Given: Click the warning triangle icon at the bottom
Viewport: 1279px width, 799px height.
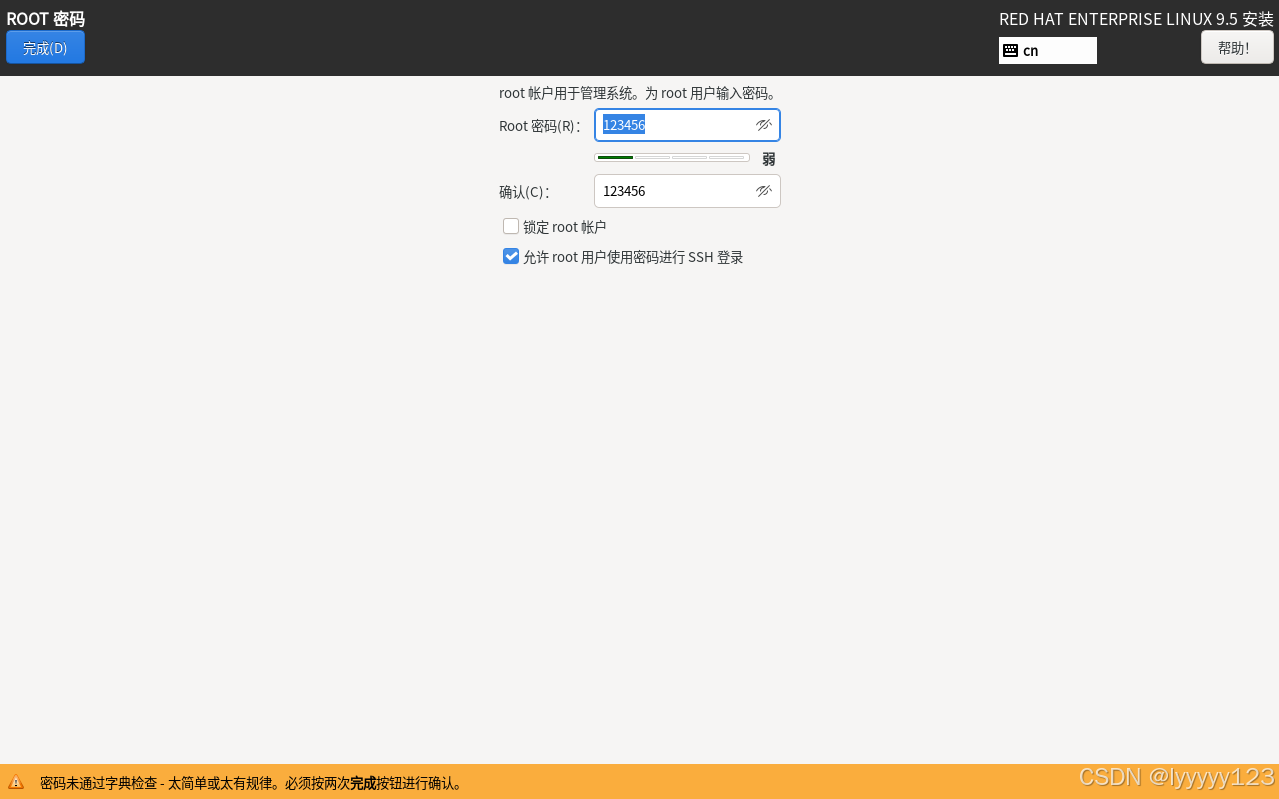Looking at the screenshot, I should tap(16, 783).
